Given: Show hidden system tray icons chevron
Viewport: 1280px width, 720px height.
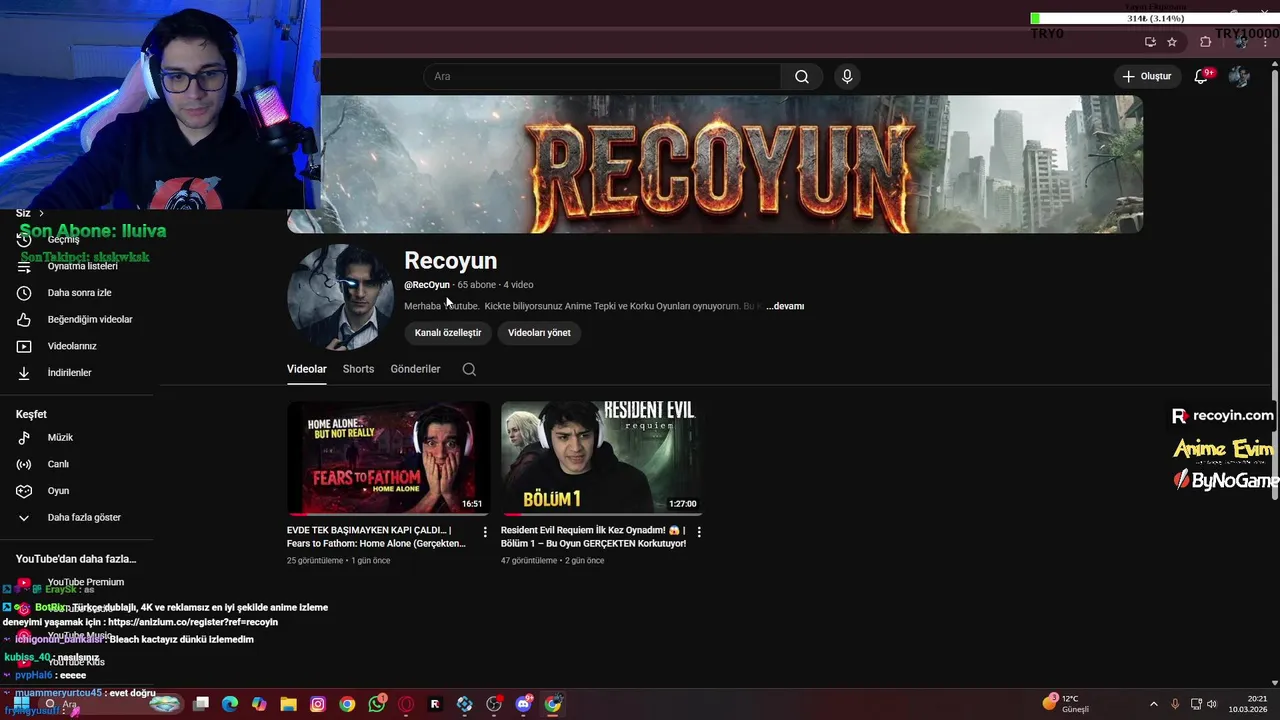Looking at the screenshot, I should 1153,704.
